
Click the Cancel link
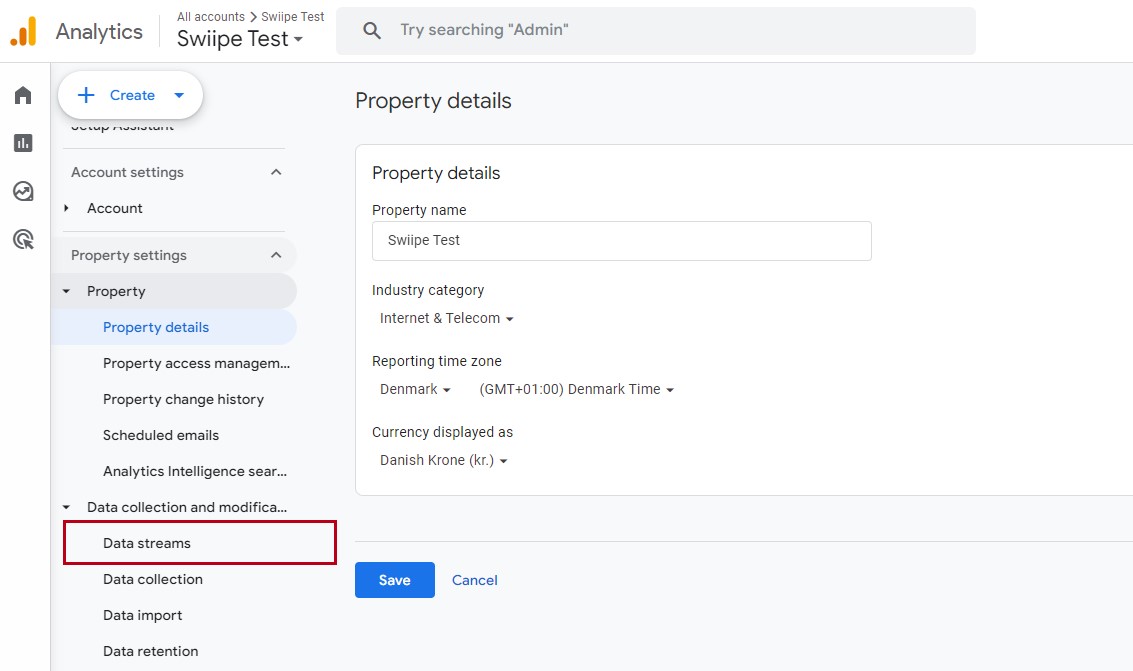[474, 580]
